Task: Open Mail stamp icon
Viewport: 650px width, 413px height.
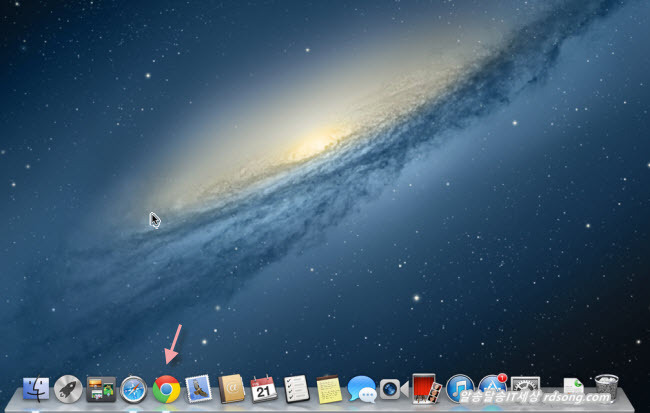Action: pyautogui.click(x=198, y=390)
